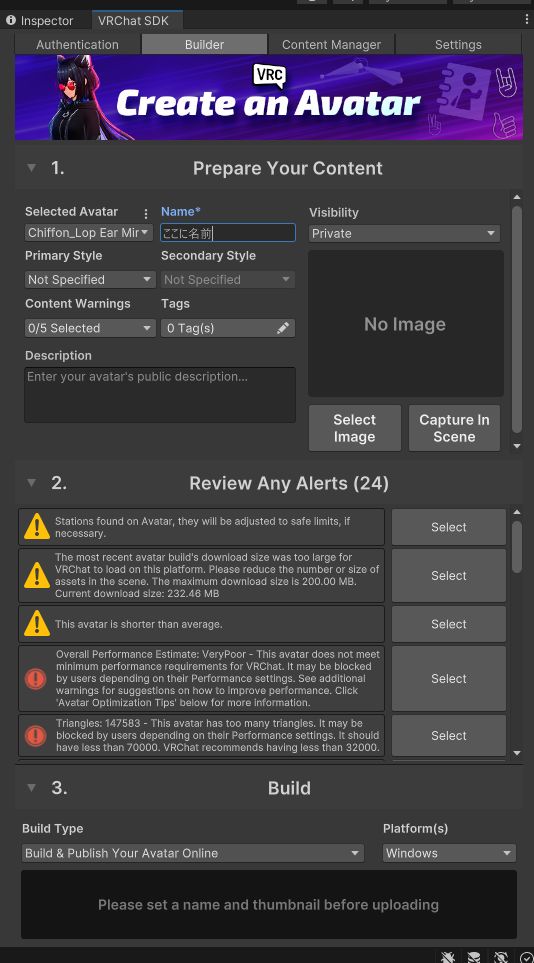
Task: Collapse the Prepare Your Content section
Action: coord(31,168)
